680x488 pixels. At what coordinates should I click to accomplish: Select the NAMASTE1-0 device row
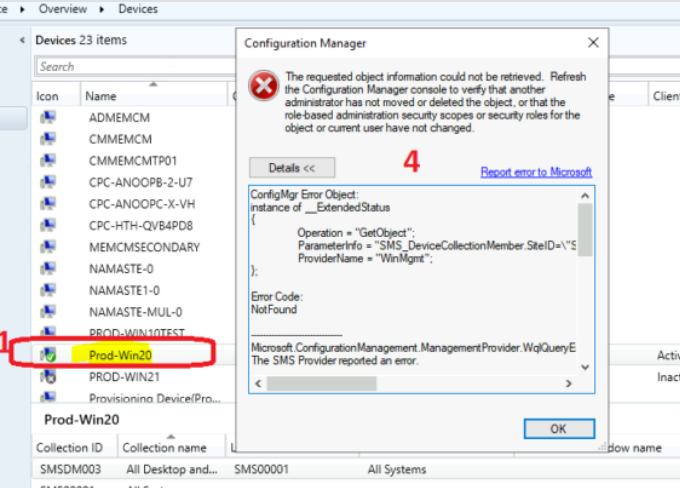134,290
